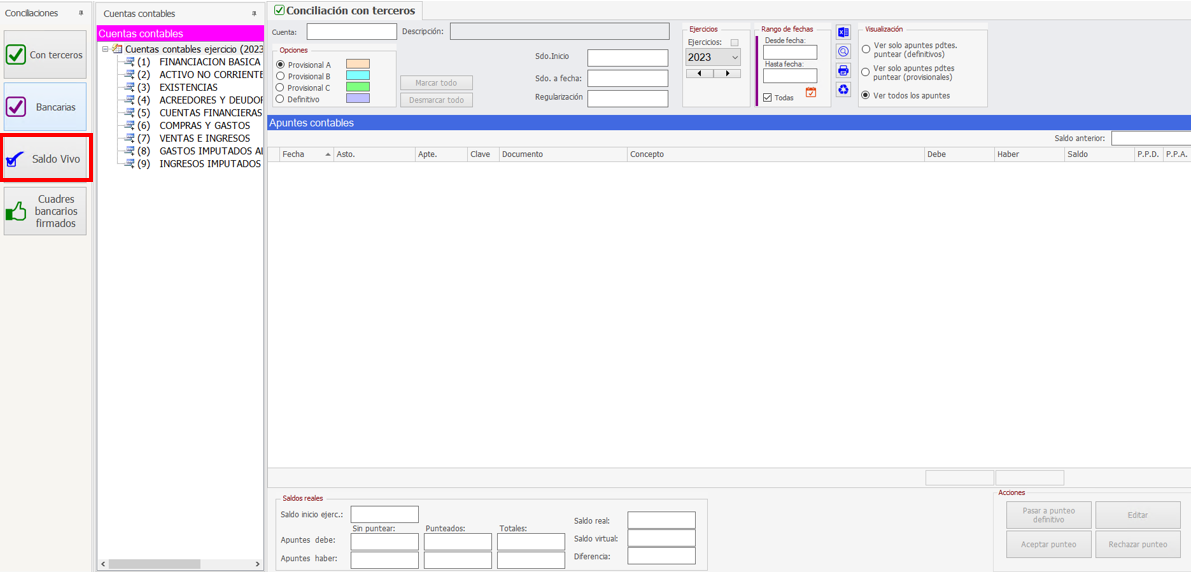1192x572 pixels.
Task: Open the Saldo Vivo section
Action: click(x=46, y=159)
